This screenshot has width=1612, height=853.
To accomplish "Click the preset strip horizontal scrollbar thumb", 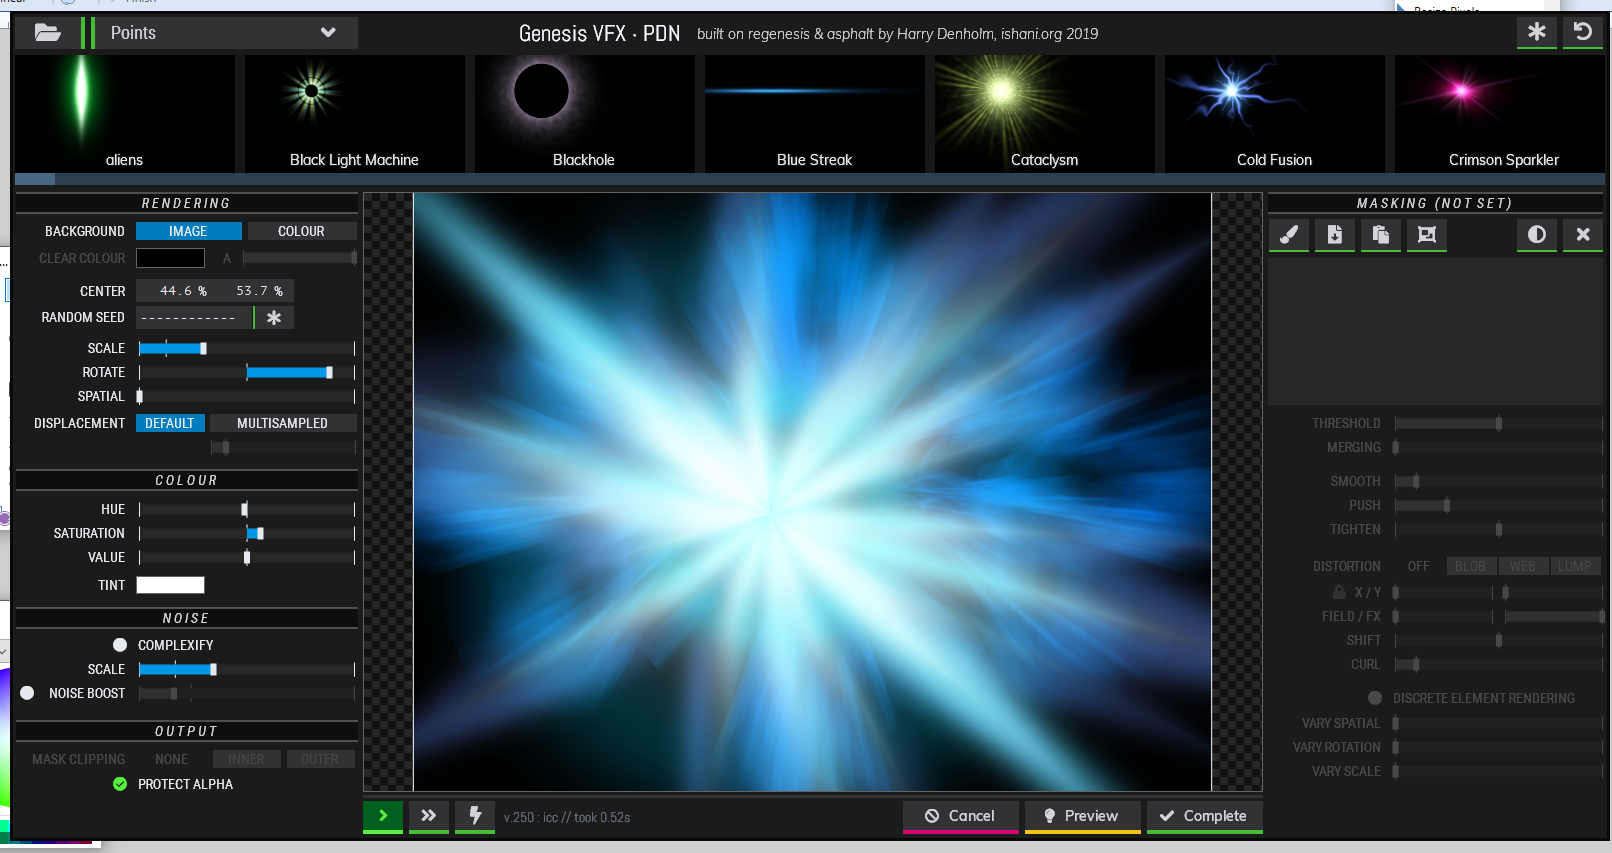I will click(35, 180).
